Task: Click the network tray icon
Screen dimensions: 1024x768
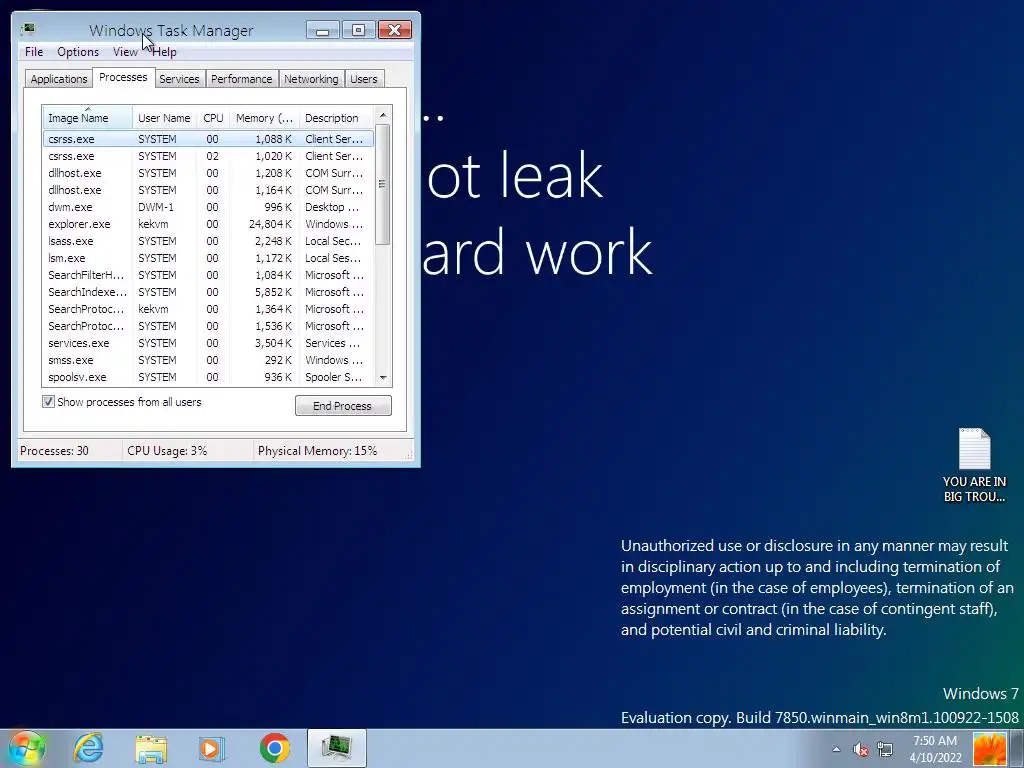Action: [885, 749]
